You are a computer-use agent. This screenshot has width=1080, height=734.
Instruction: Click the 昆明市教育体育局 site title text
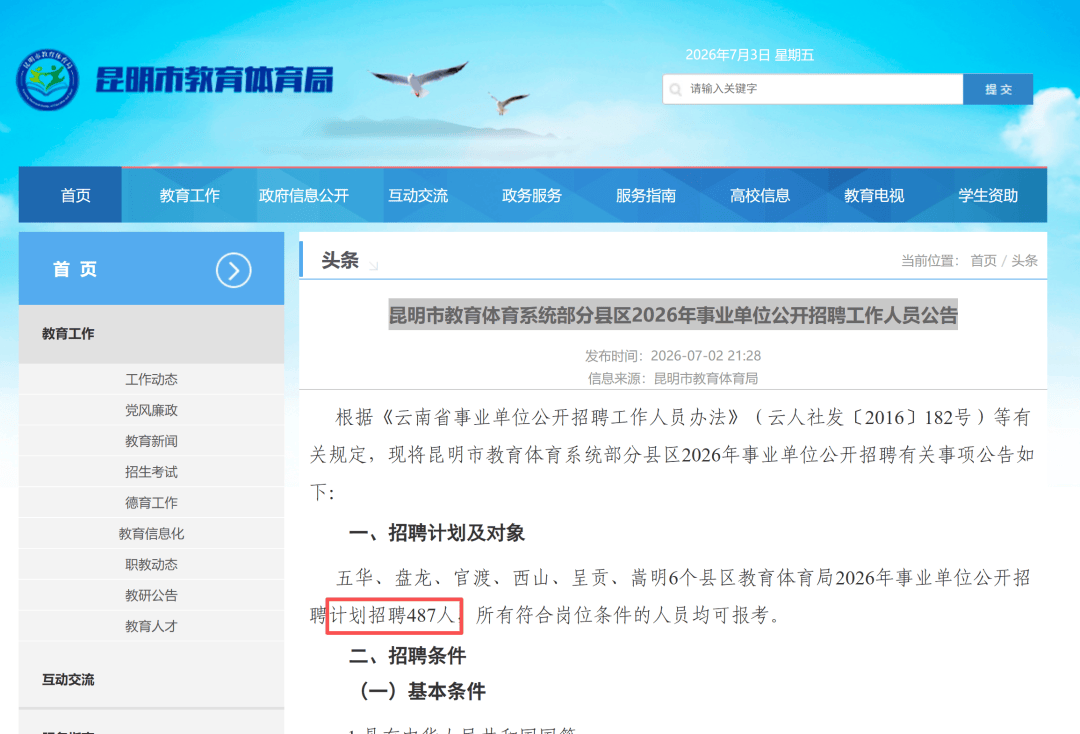pos(214,80)
